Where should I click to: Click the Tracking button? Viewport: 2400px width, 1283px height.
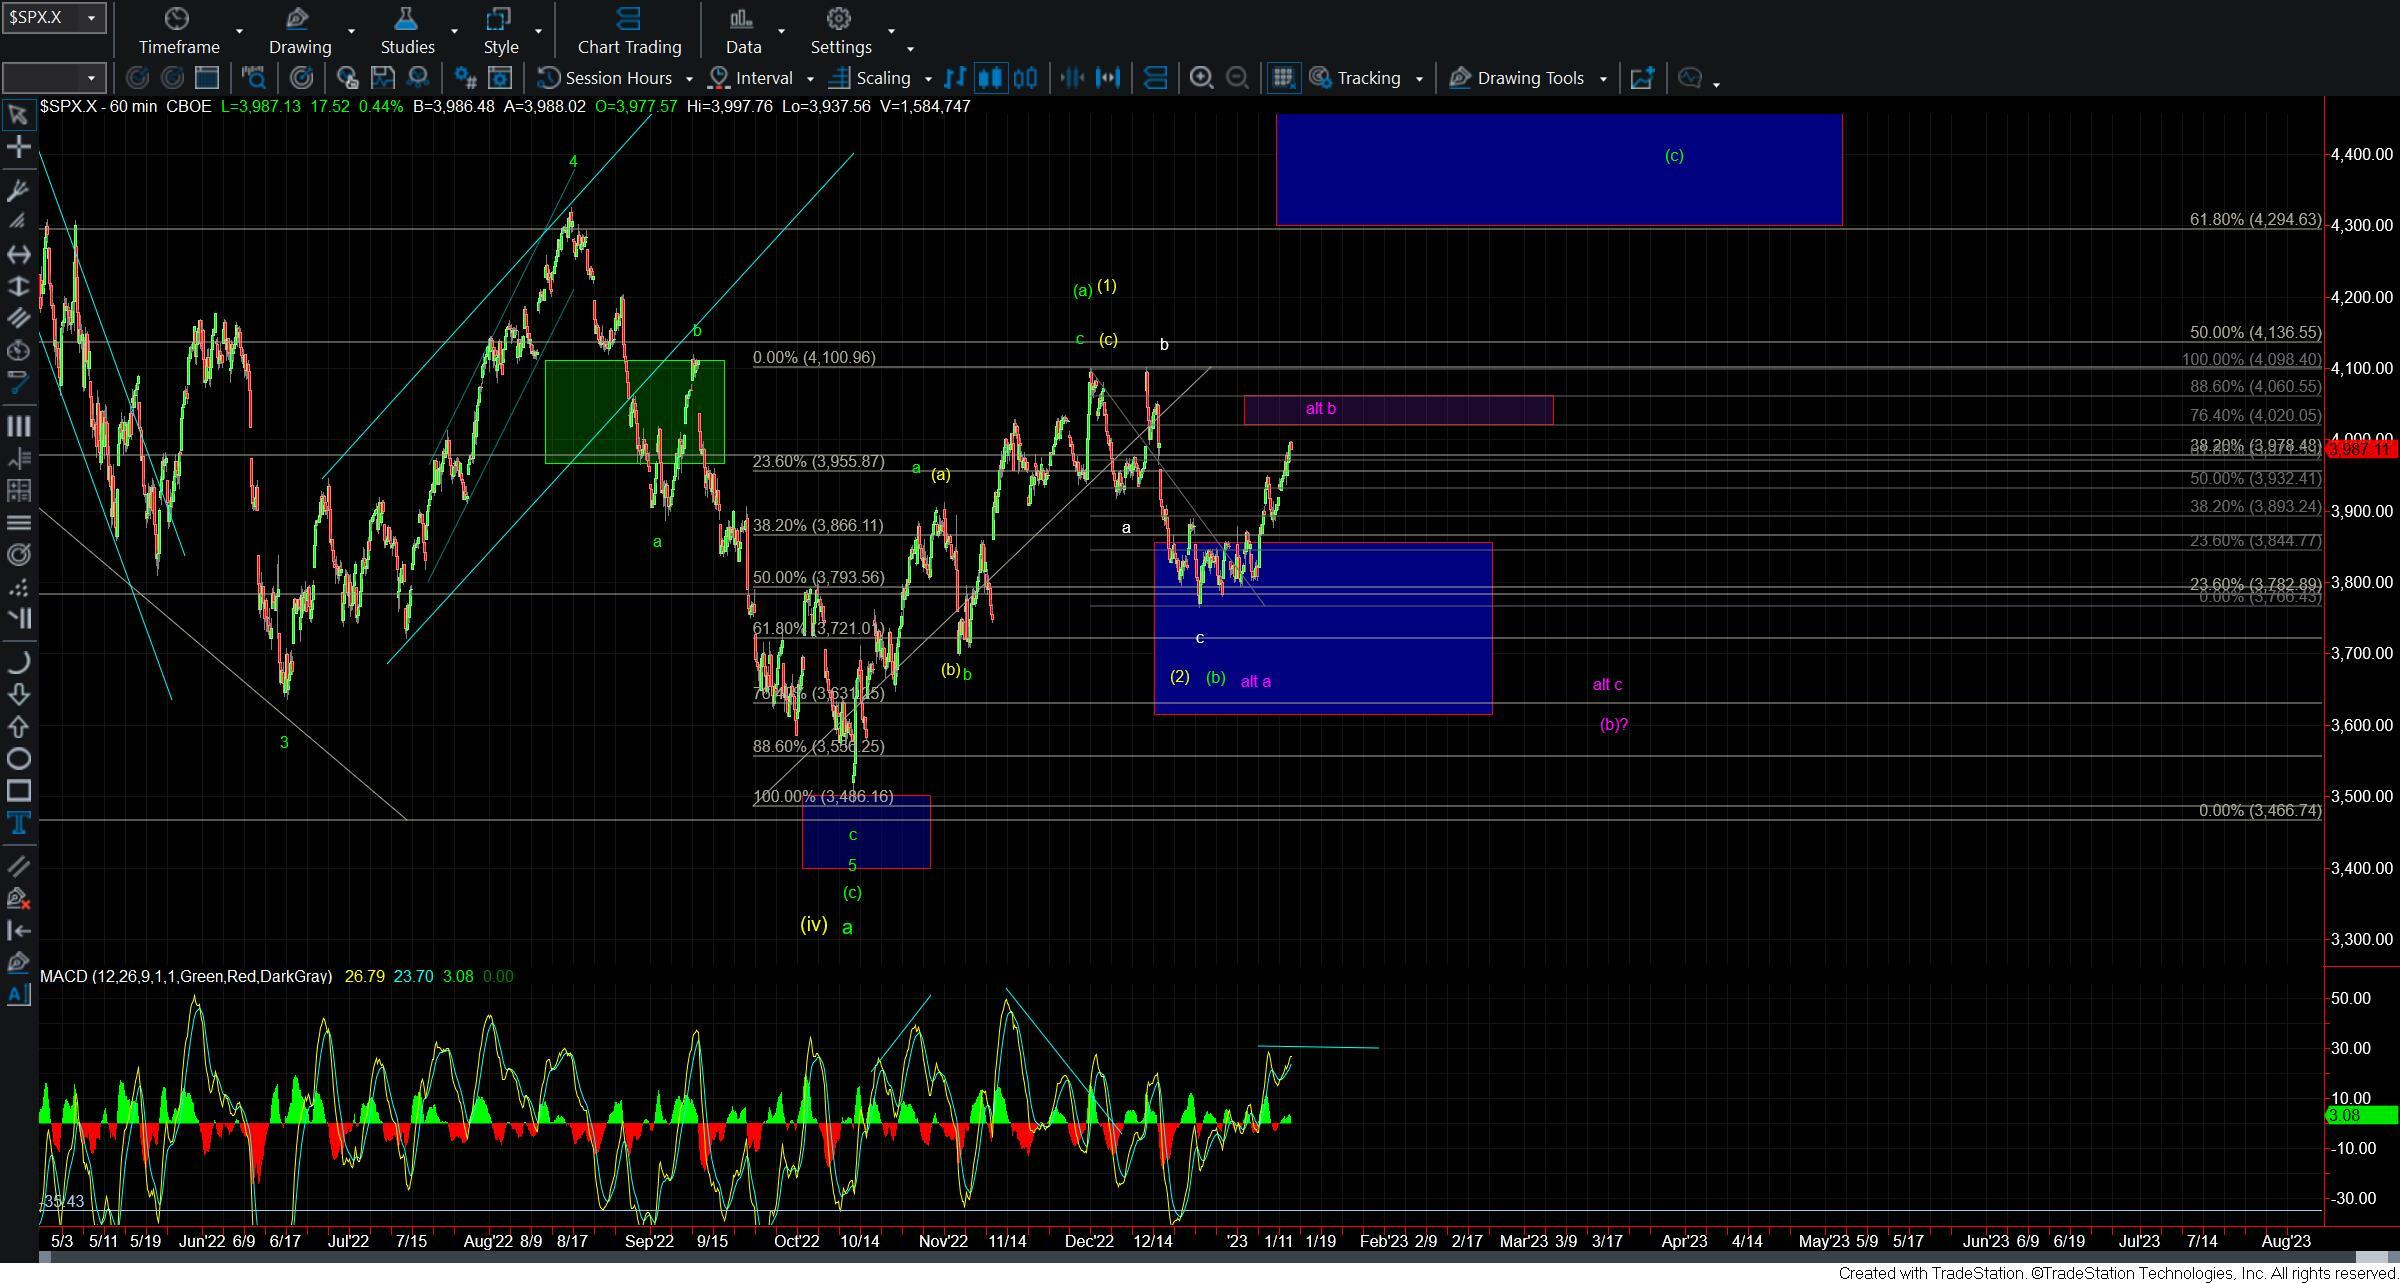[1356, 78]
